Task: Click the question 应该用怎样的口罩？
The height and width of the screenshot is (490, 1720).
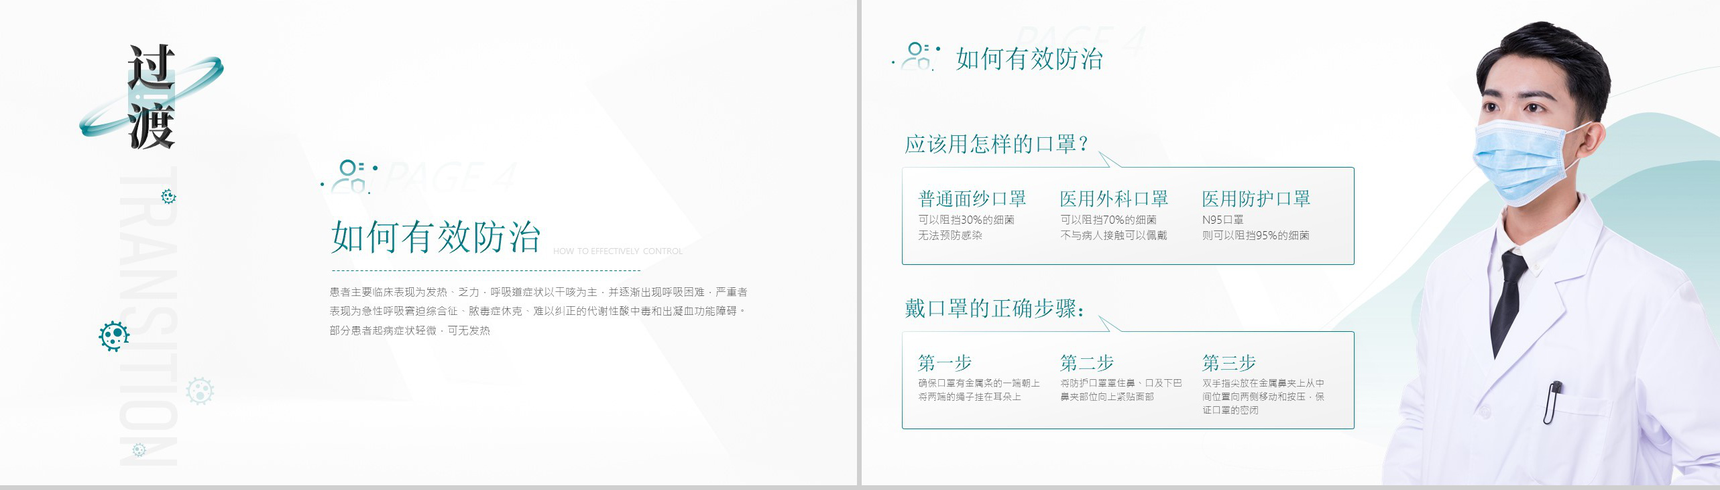Action: (x=997, y=144)
